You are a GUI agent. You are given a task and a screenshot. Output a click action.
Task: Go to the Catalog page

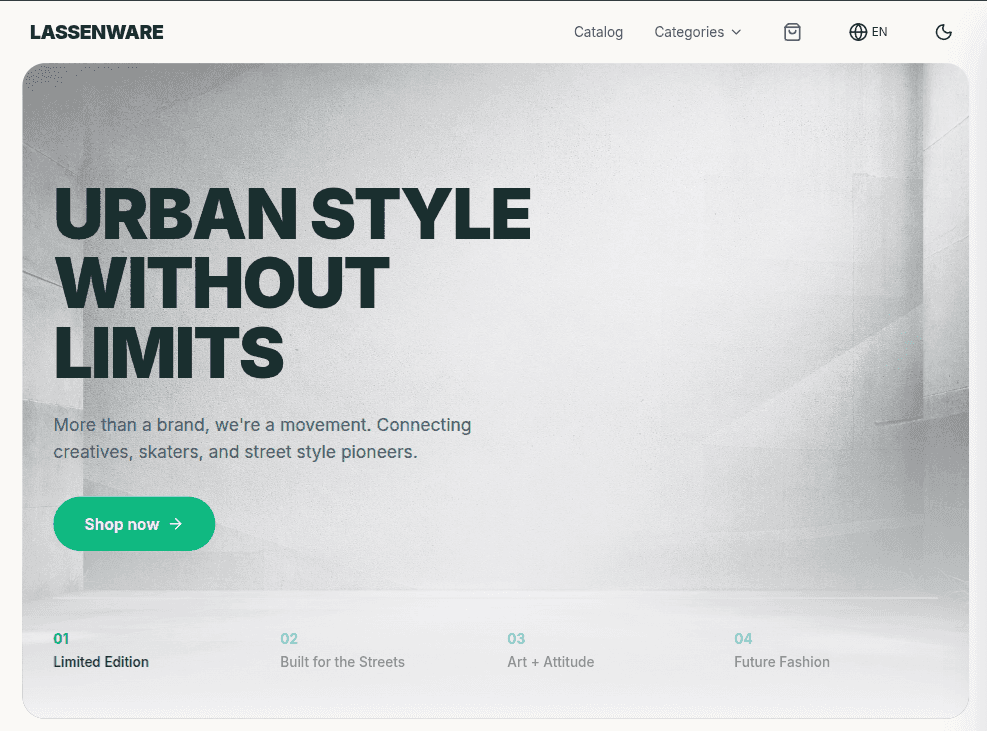point(598,32)
